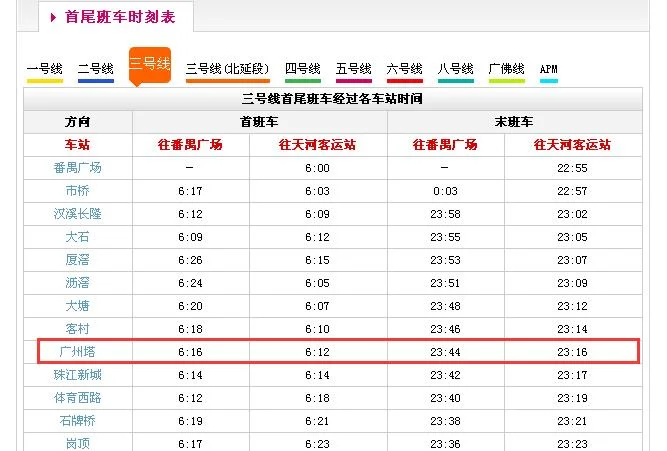
Task: Click the 车站 column header
Action: point(77,145)
